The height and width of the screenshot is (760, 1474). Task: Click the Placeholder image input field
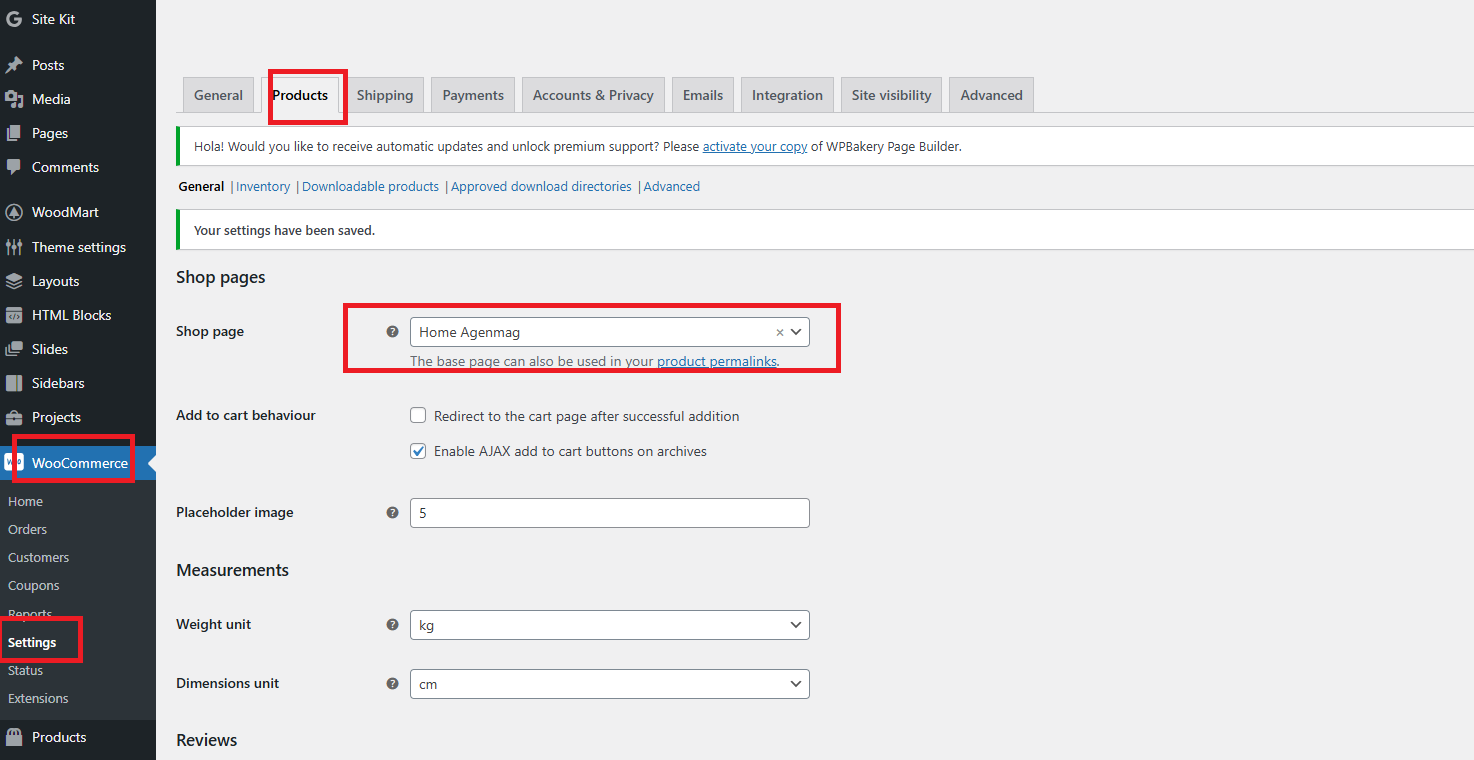coord(610,513)
